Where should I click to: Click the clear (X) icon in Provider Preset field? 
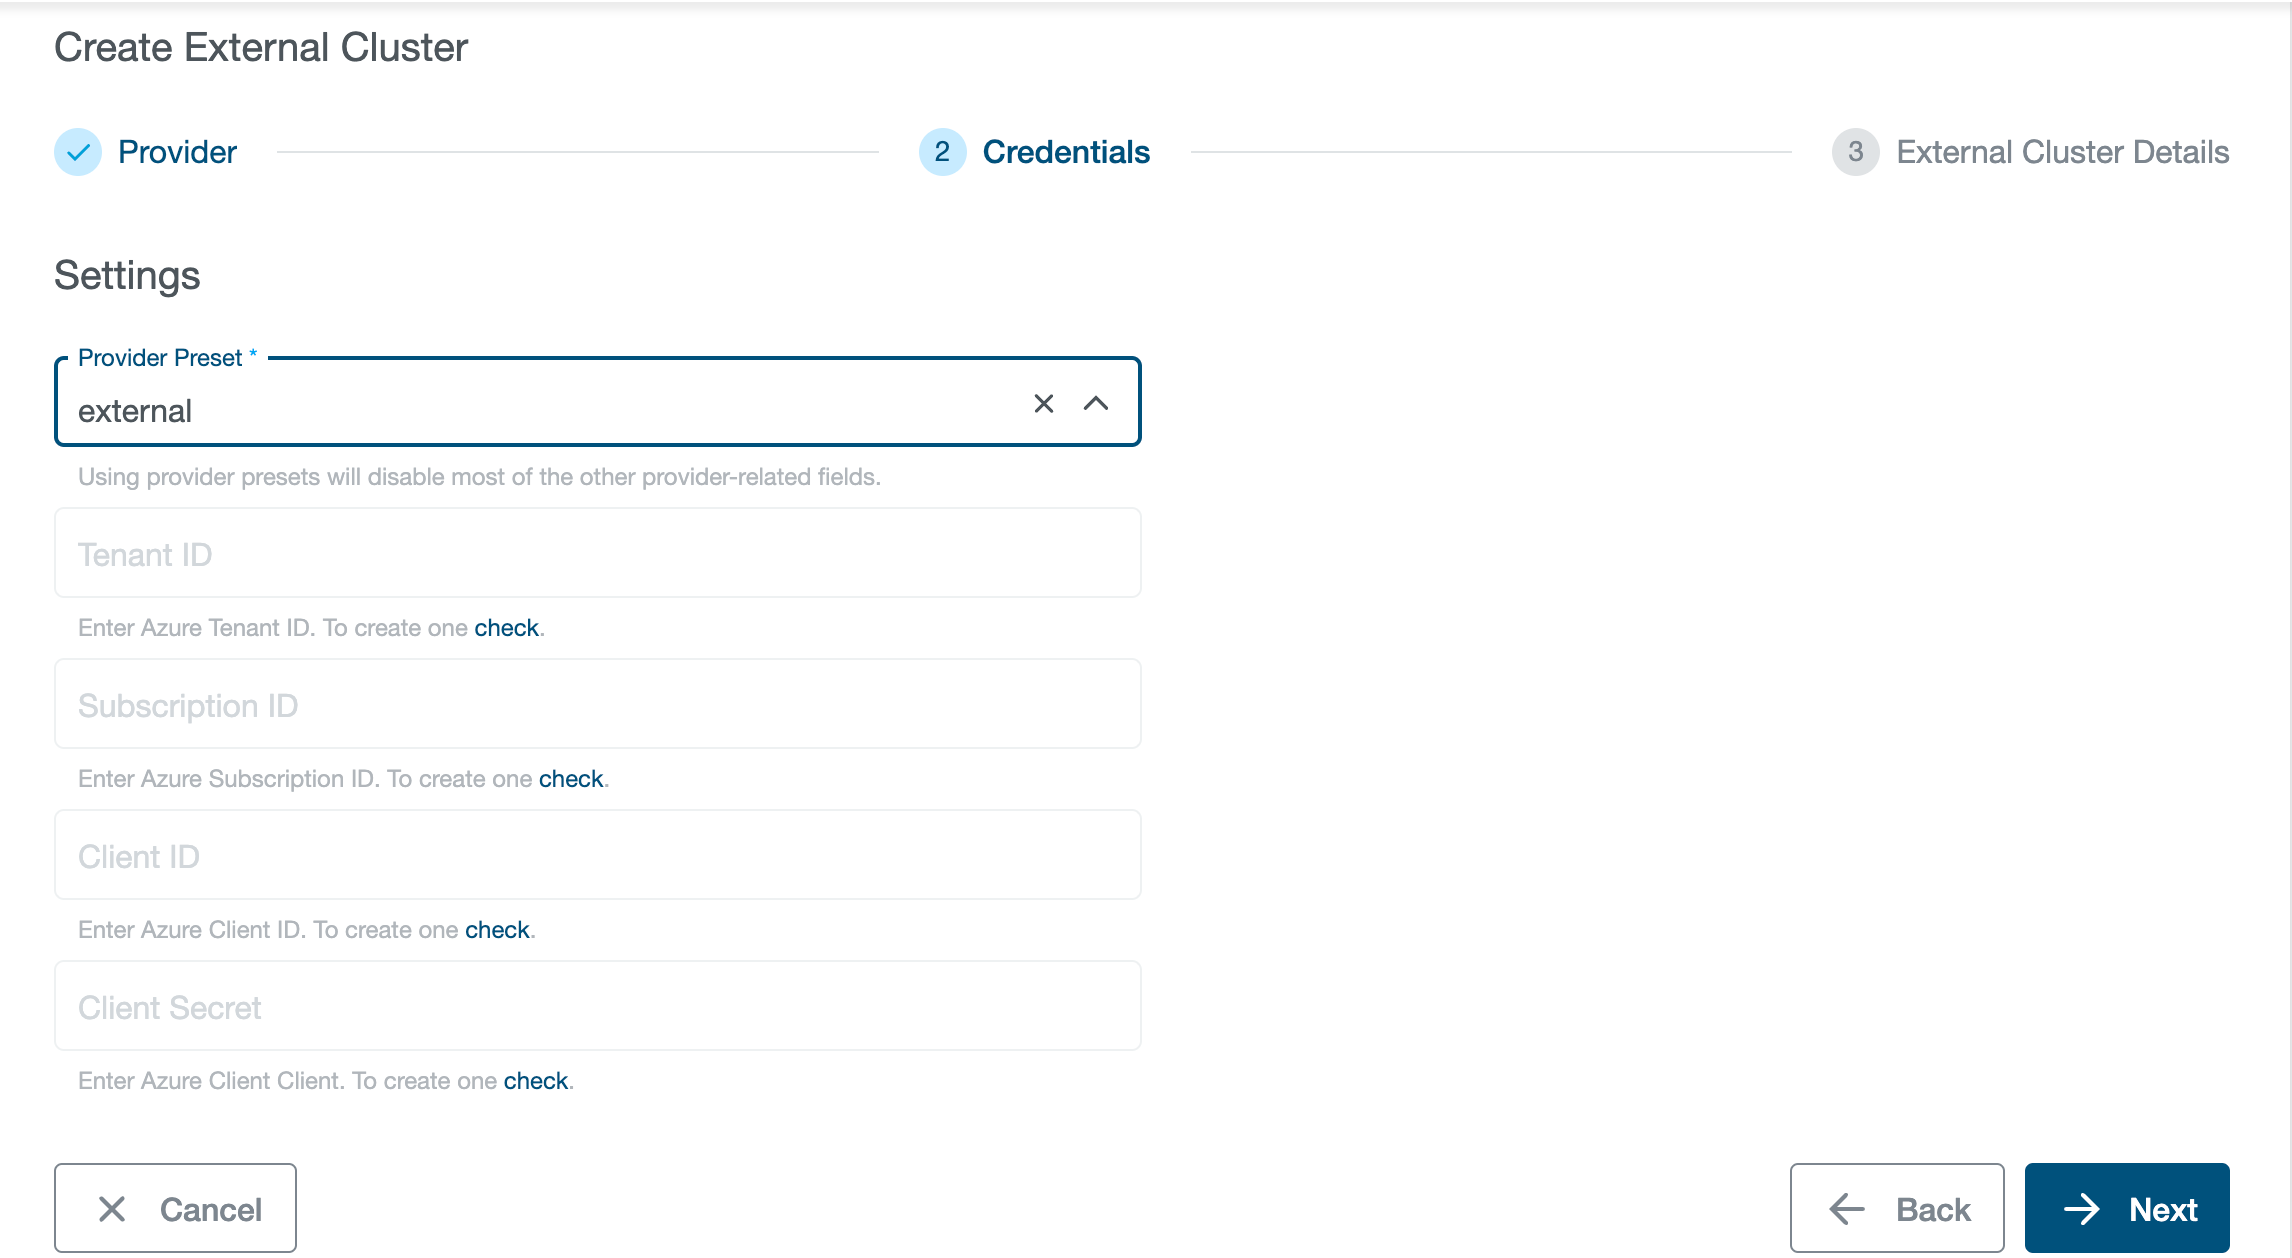click(1042, 404)
